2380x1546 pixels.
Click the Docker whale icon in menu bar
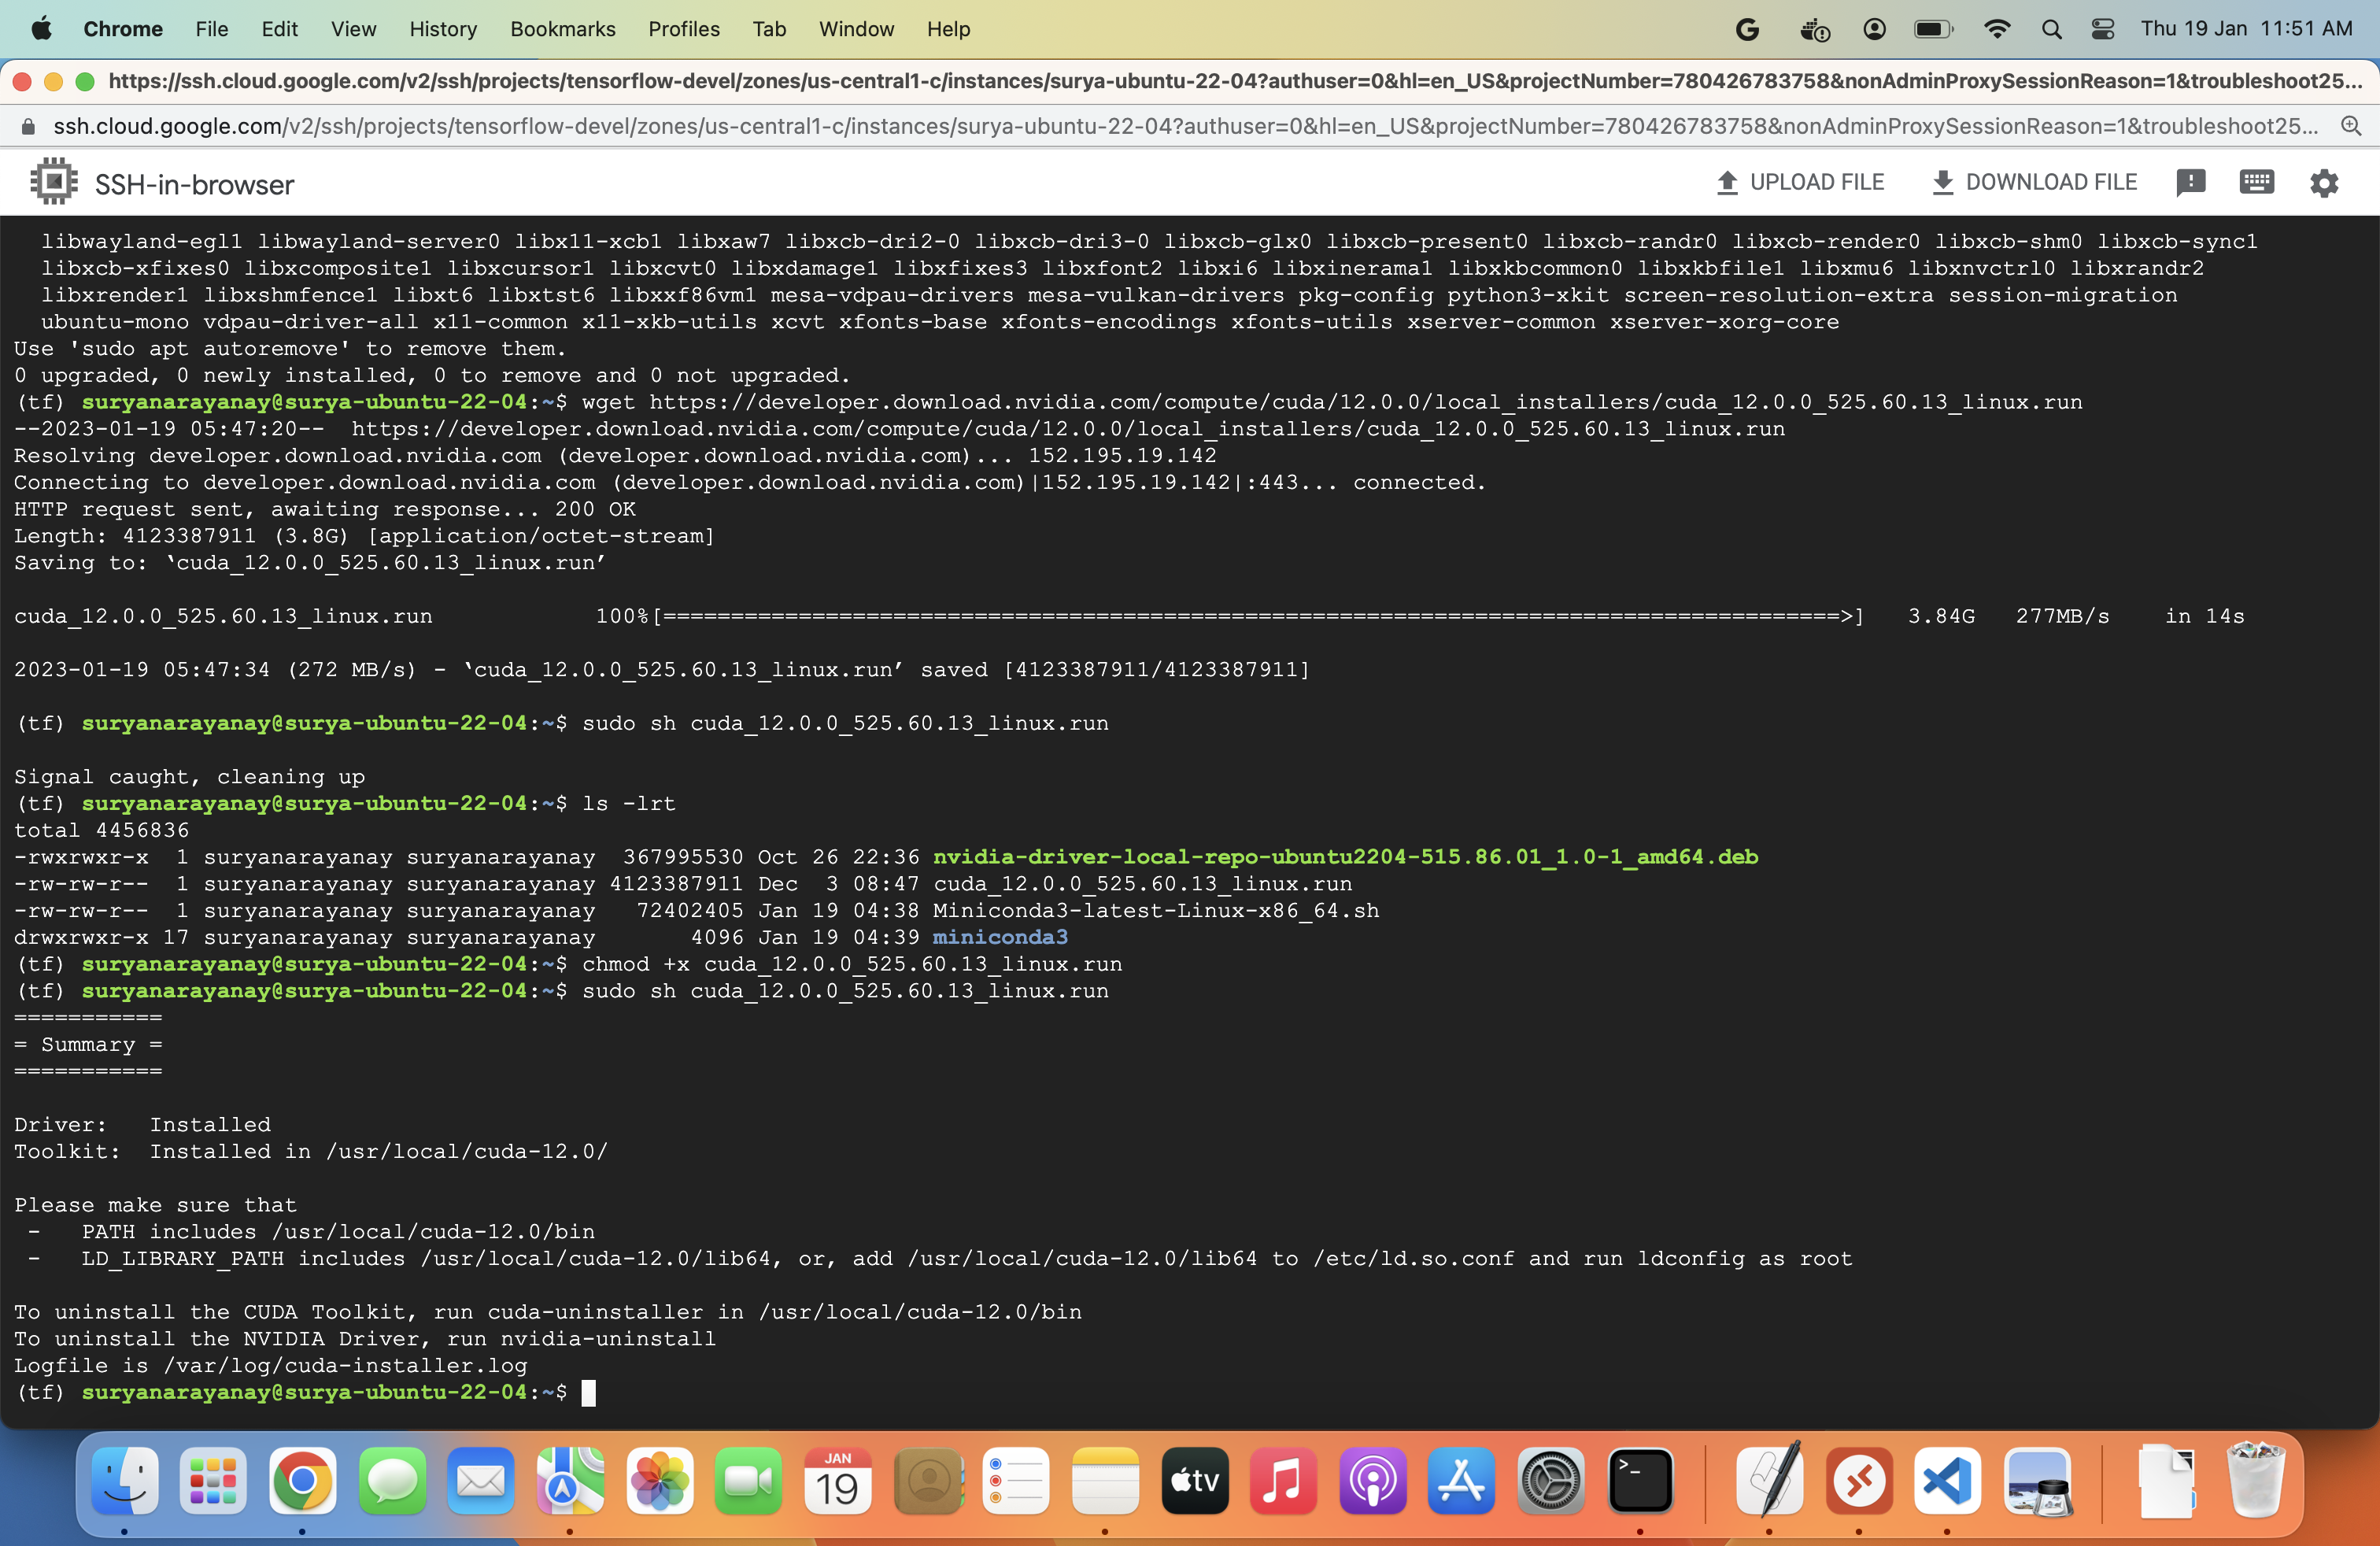tap(1814, 29)
